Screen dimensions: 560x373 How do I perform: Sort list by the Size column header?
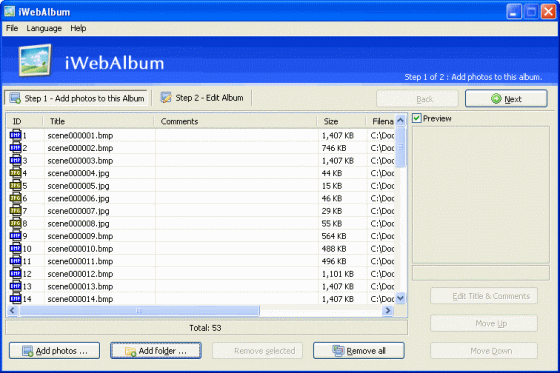point(342,121)
